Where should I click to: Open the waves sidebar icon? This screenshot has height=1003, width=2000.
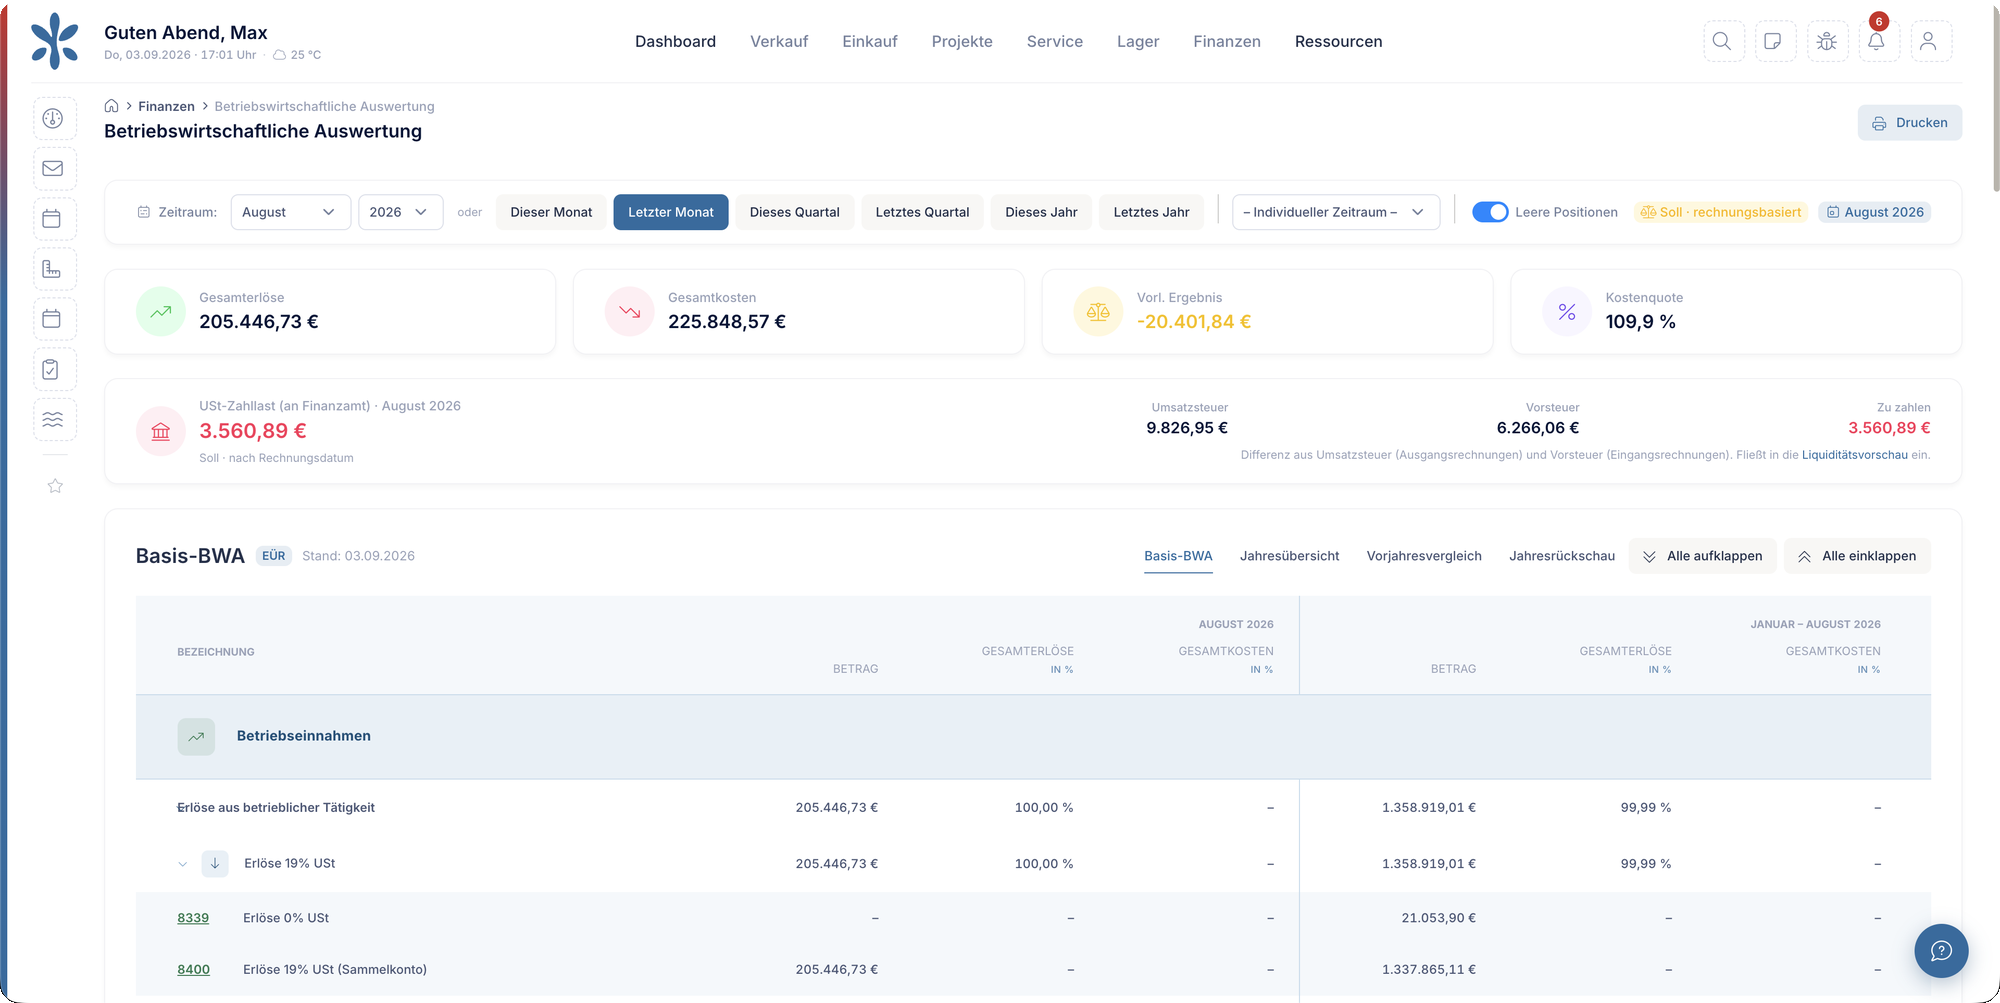coord(54,419)
